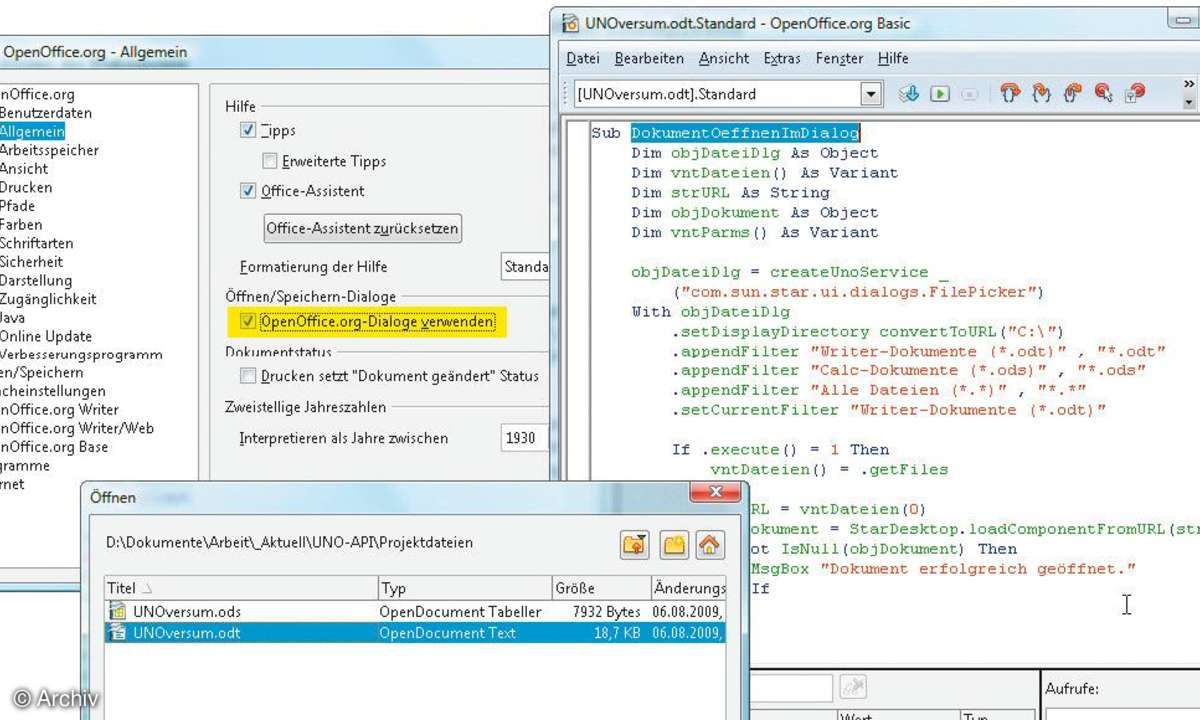This screenshot has width=1200, height=720.
Task: Click Office-Assistent zurücksetzen button
Action: coord(362,228)
